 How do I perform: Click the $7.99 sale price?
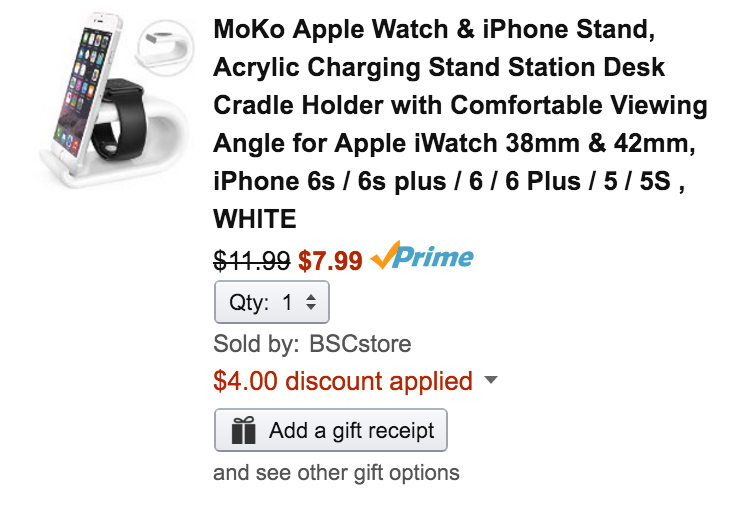point(330,260)
